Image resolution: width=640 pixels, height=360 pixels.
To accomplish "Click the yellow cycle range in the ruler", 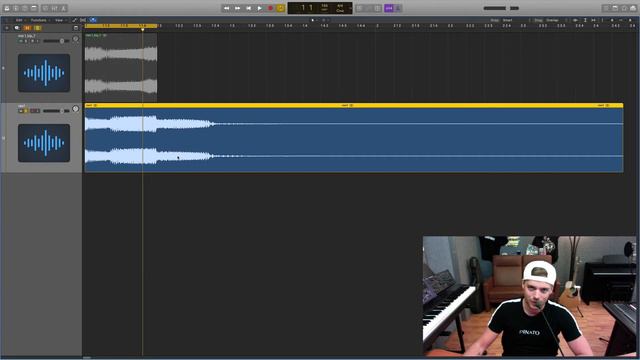I will [x=121, y=26].
